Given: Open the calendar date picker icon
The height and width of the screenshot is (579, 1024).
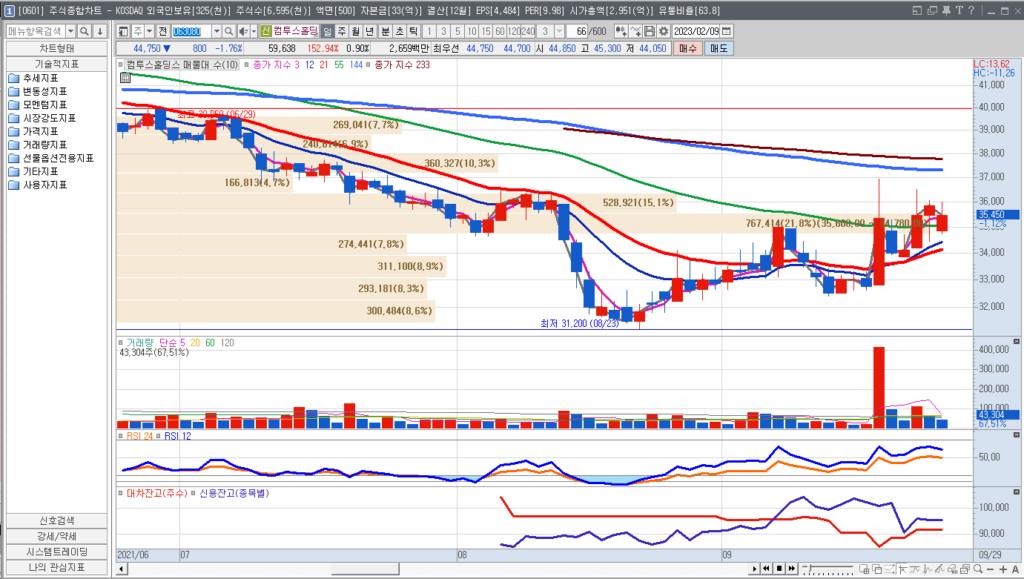Looking at the screenshot, I should point(726,31).
